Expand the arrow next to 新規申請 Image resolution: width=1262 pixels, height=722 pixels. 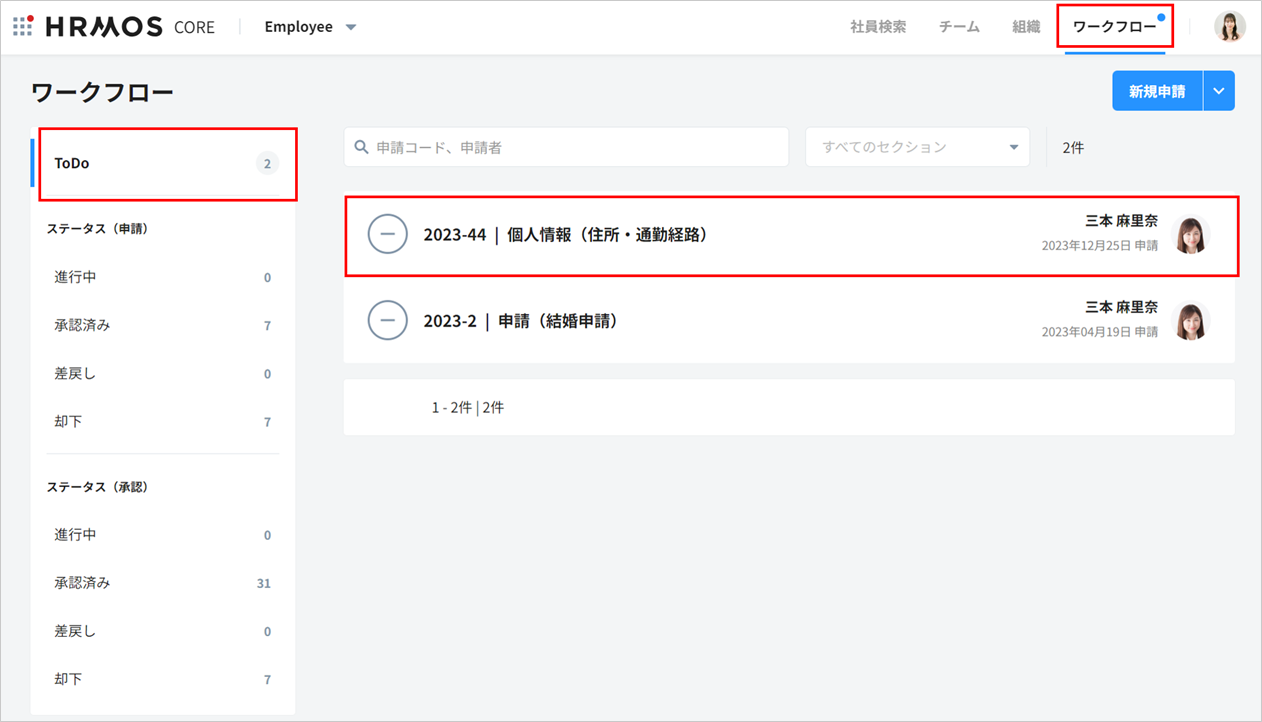pyautogui.click(x=1218, y=91)
